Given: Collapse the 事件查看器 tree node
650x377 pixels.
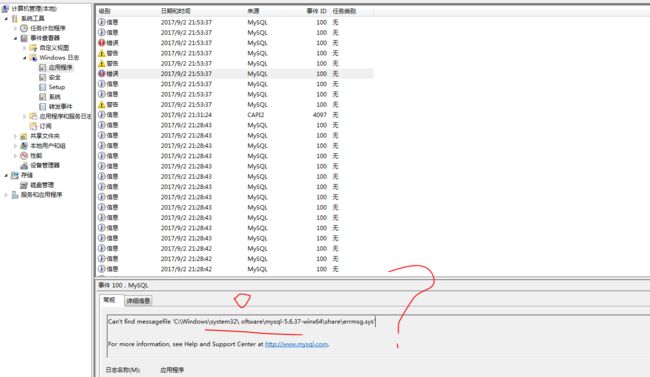Looking at the screenshot, I should click(15, 38).
